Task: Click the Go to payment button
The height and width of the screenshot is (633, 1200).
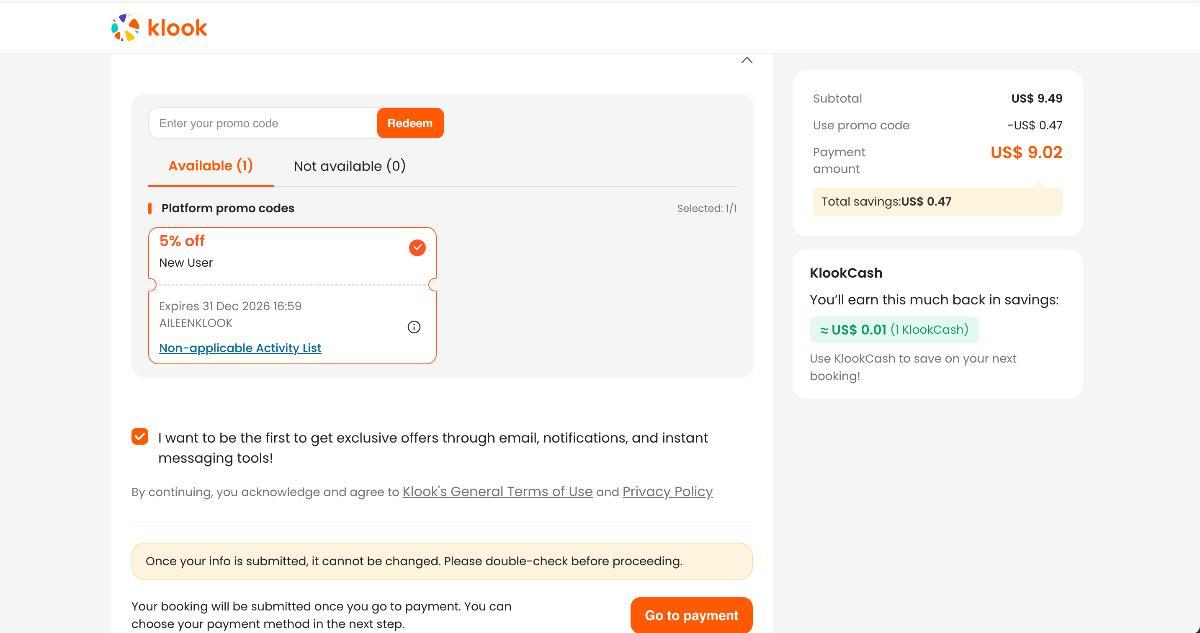Action: [x=691, y=615]
